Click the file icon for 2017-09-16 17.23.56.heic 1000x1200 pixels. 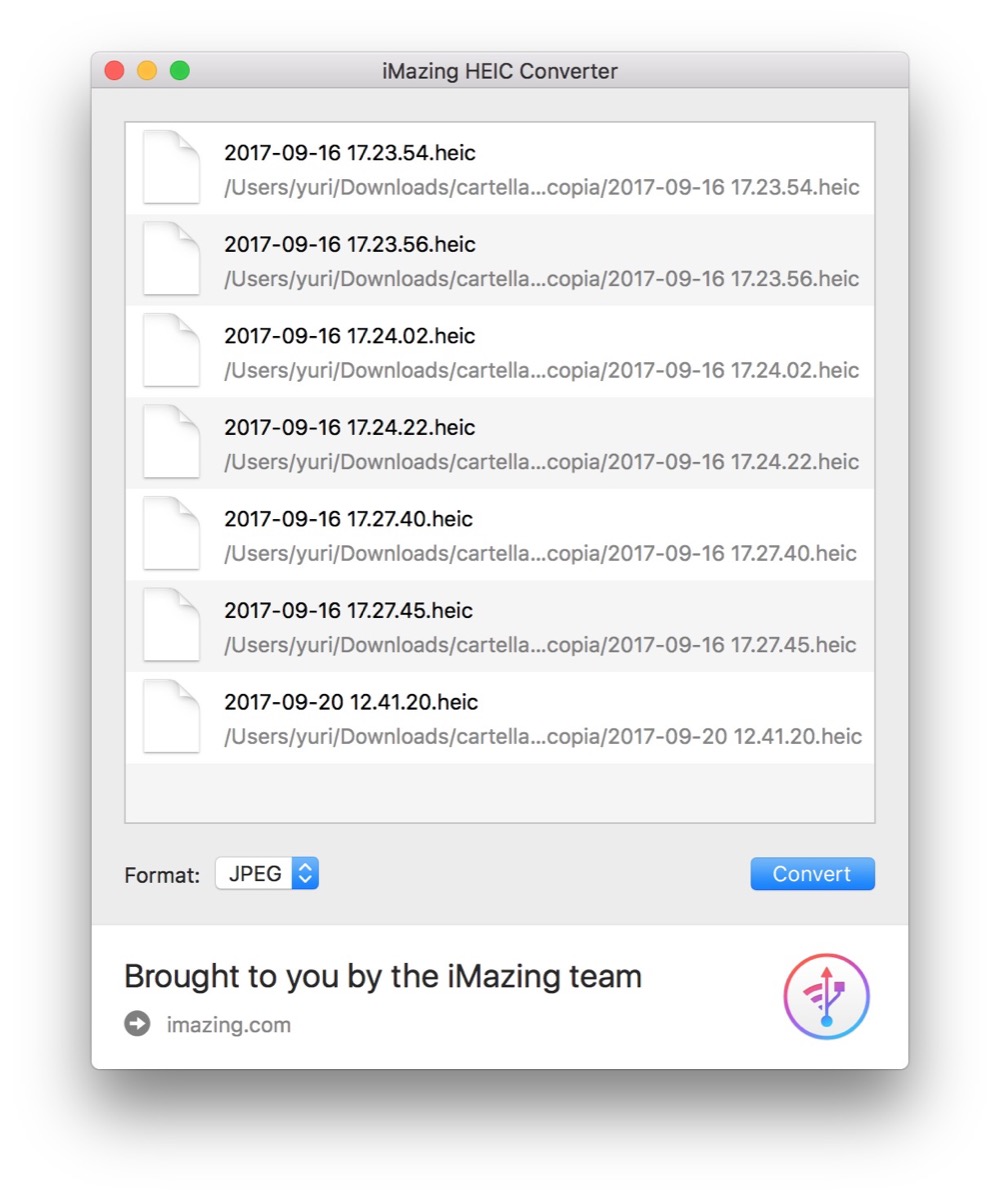(171, 259)
